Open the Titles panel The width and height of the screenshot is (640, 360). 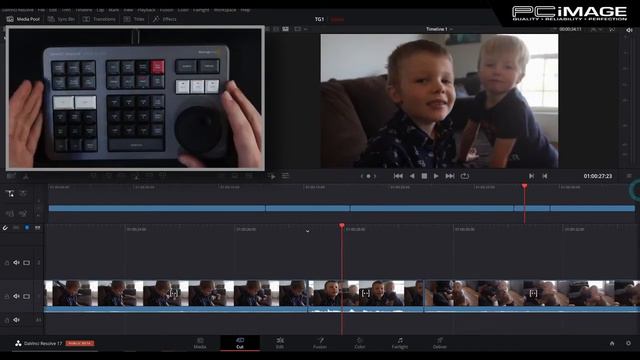coord(134,19)
